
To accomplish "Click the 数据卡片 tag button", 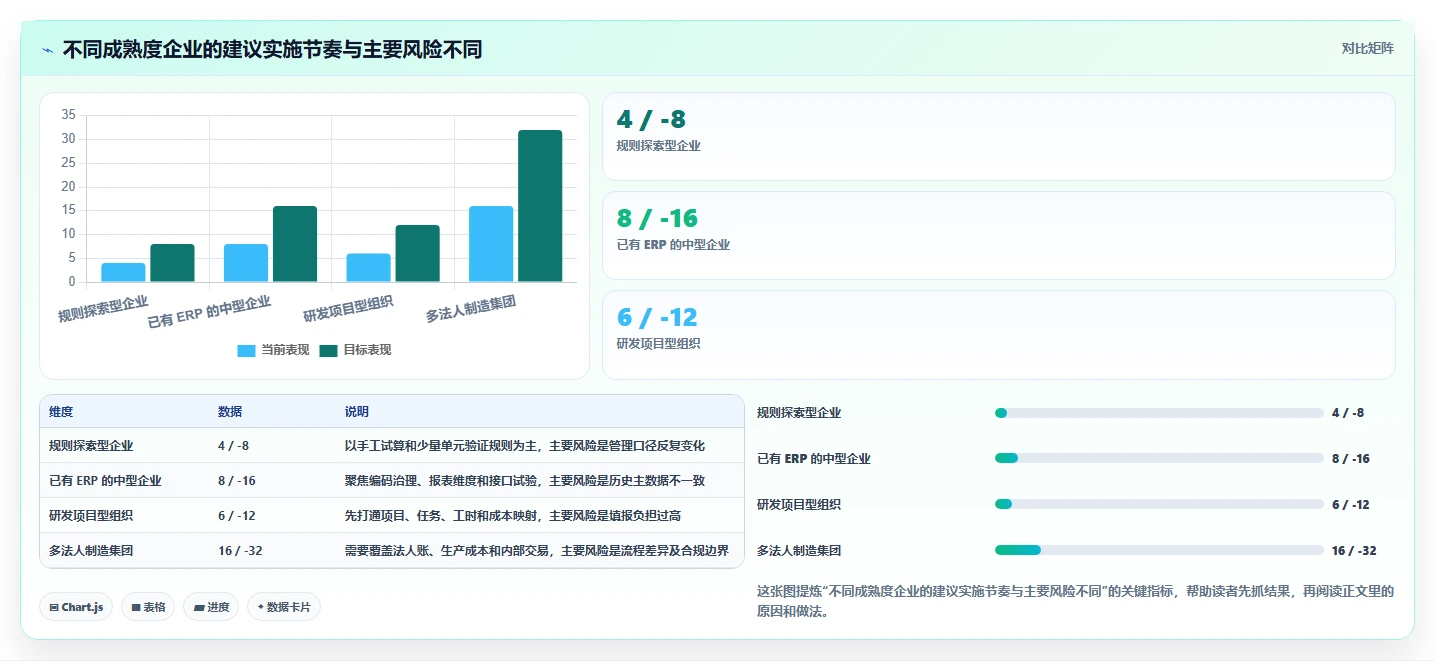I will point(284,607).
